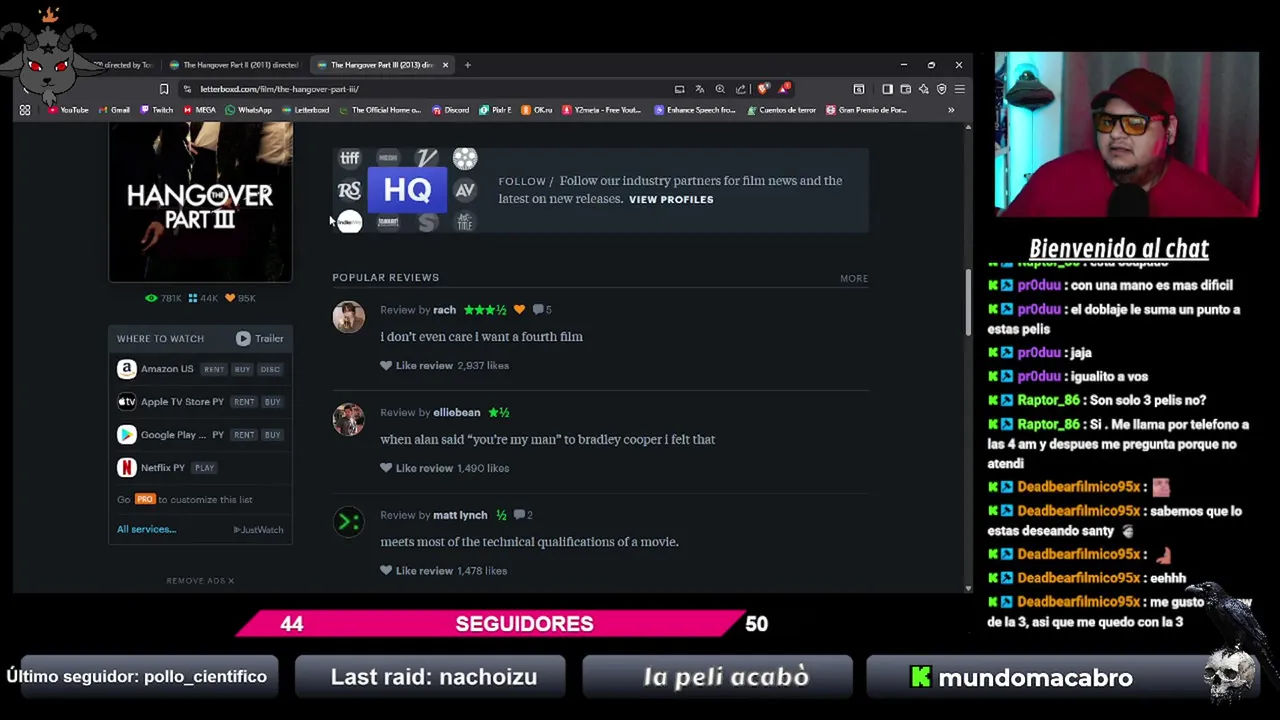Click REMOVE ADS below the sidebar
Viewport: 1280px width, 720px height.
click(x=200, y=581)
